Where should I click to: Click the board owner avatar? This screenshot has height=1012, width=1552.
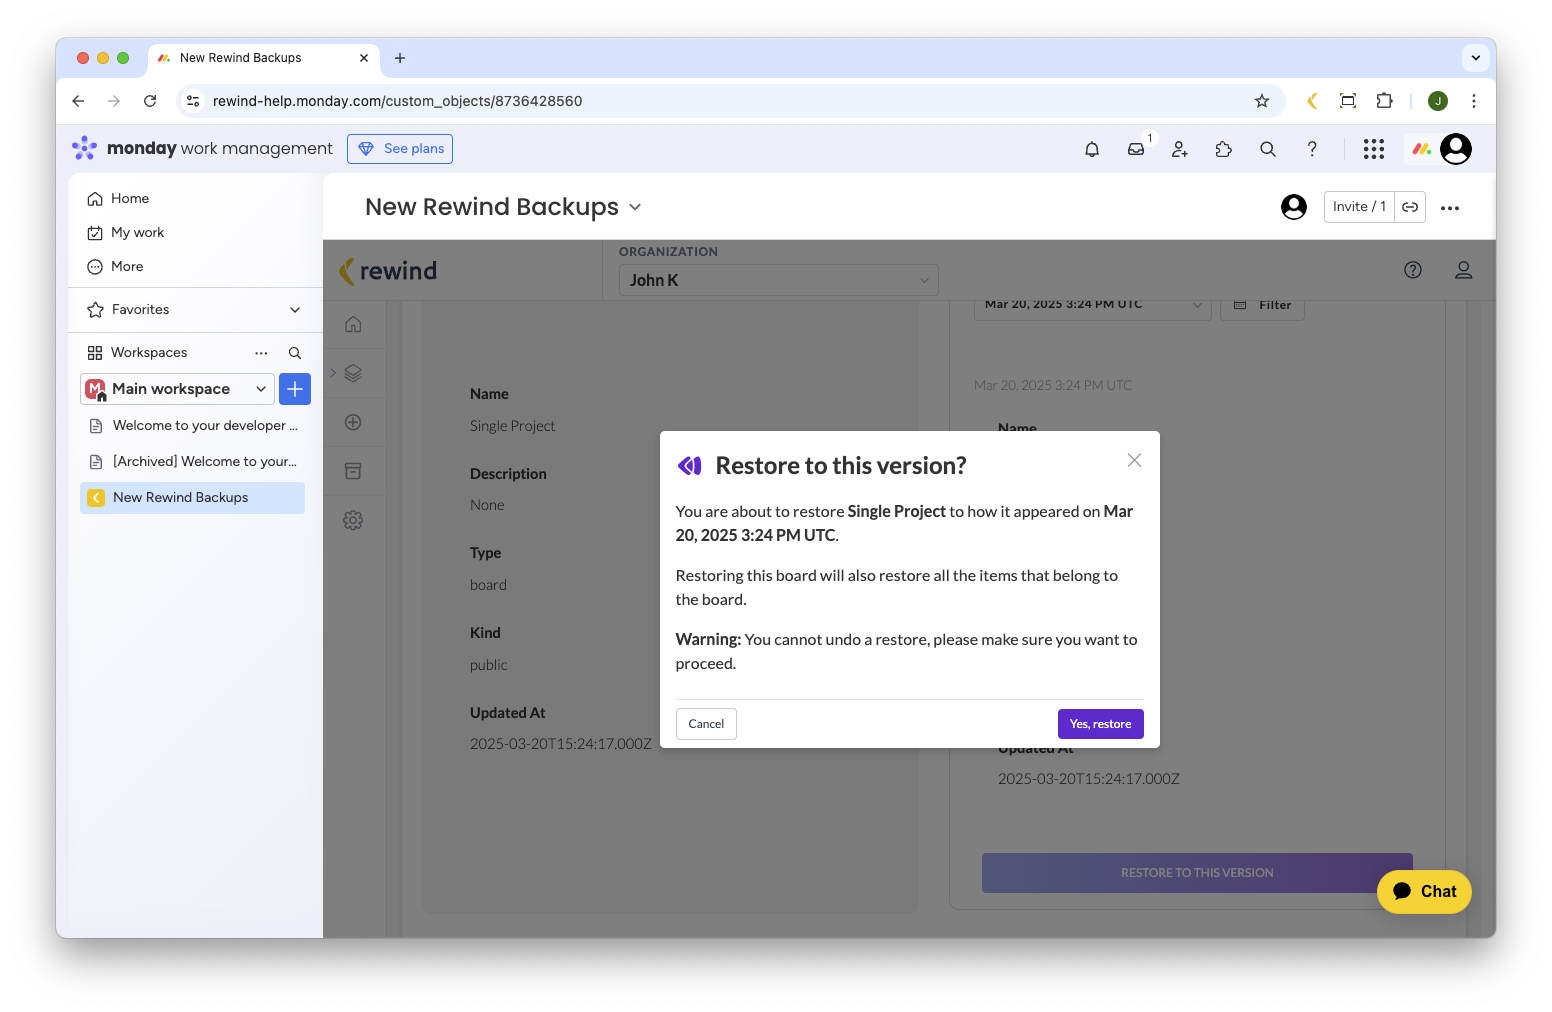pyautogui.click(x=1294, y=207)
